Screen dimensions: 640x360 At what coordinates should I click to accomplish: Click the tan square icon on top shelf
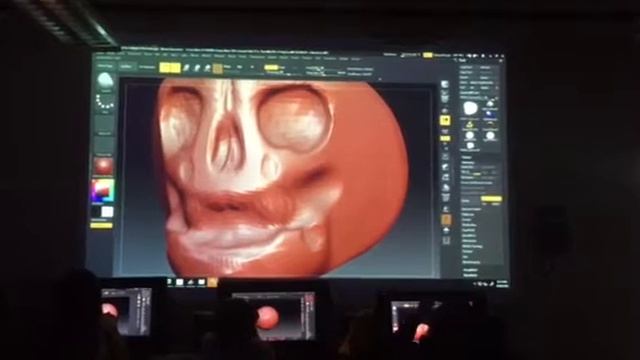click(x=218, y=68)
